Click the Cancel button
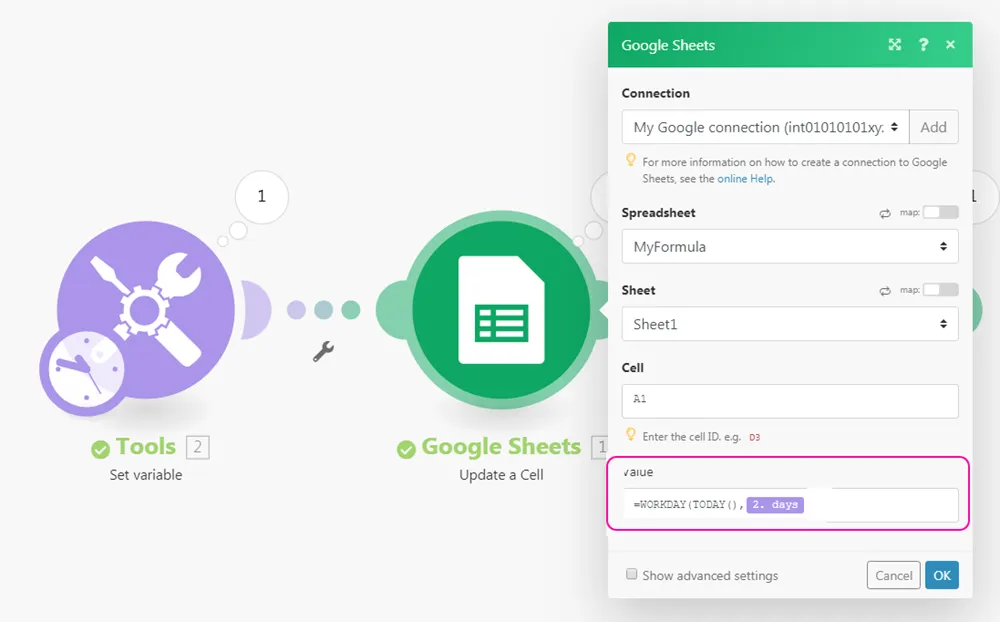This screenshot has height=622, width=1000. (x=893, y=575)
